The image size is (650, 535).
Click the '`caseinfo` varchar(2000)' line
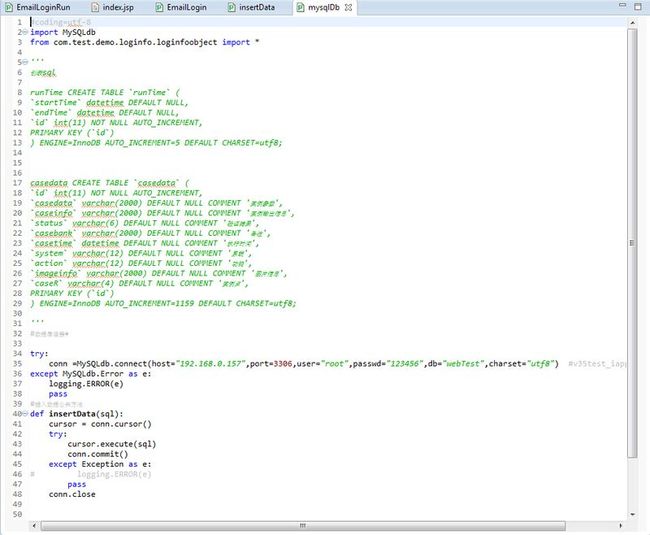coord(162,213)
